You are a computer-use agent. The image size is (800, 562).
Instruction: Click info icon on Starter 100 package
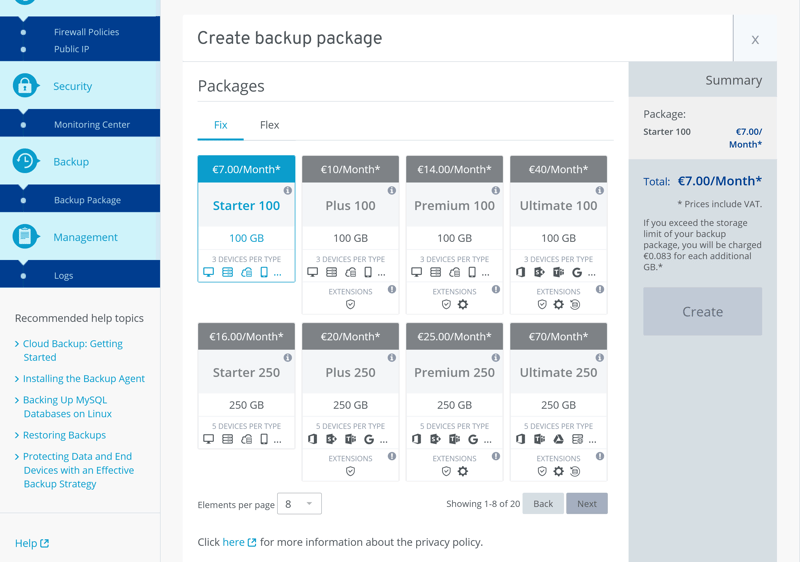[288, 190]
